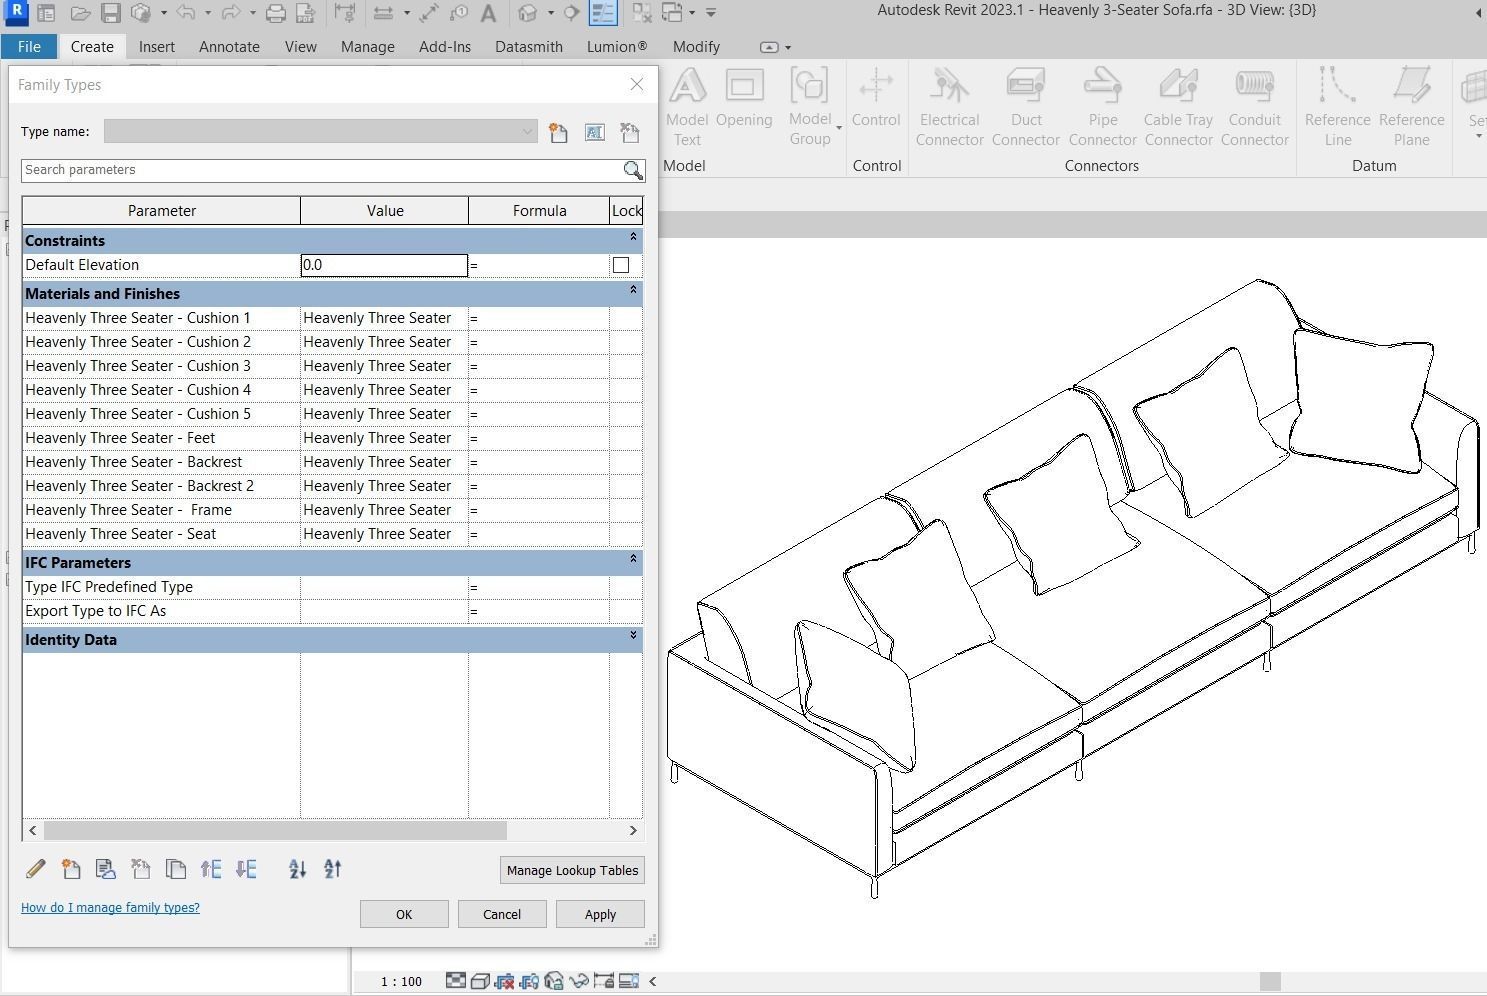Open the File menu
Image resolution: width=1487 pixels, height=996 pixels.
point(29,47)
